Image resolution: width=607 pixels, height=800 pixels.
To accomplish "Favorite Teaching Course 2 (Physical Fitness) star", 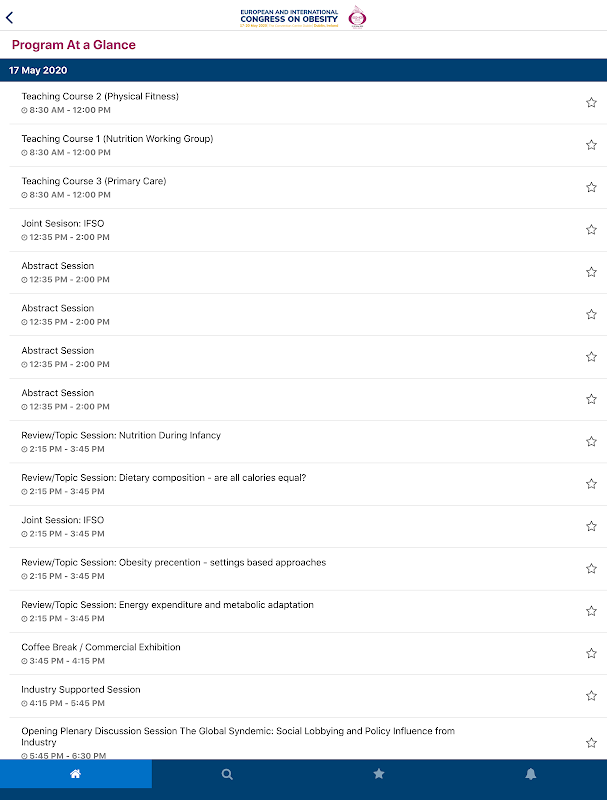I will 591,103.
